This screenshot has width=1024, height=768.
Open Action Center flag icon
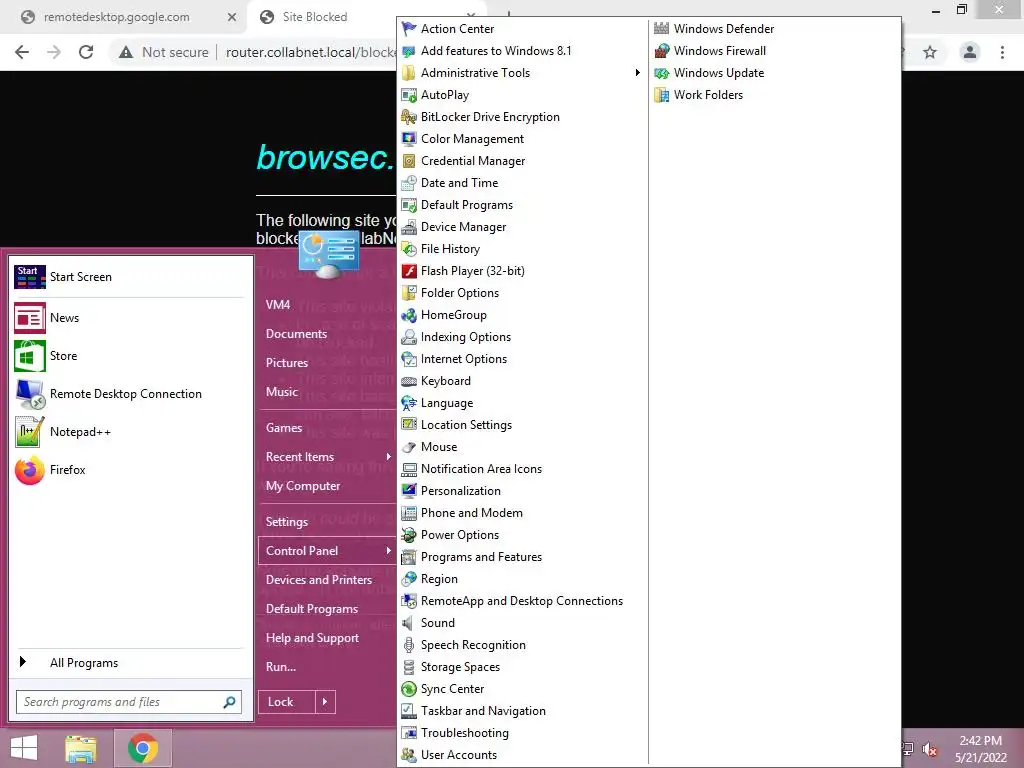click(409, 29)
